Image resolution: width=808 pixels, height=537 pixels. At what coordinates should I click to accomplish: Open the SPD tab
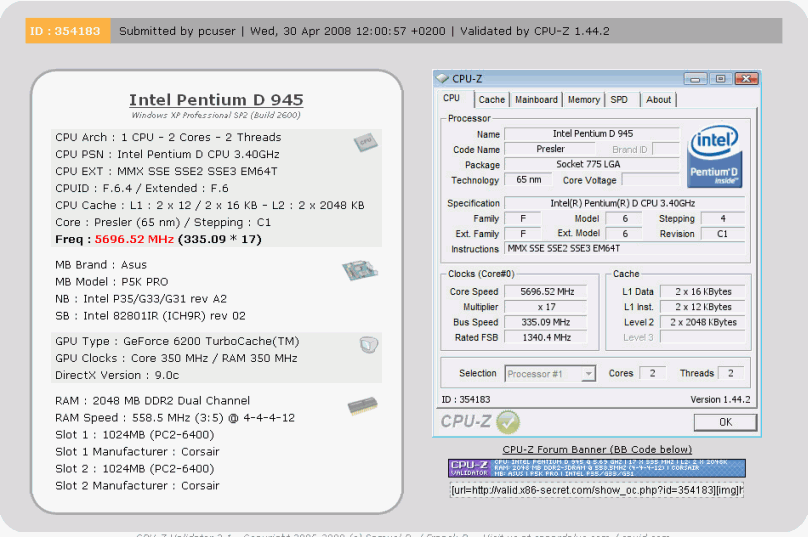click(619, 99)
